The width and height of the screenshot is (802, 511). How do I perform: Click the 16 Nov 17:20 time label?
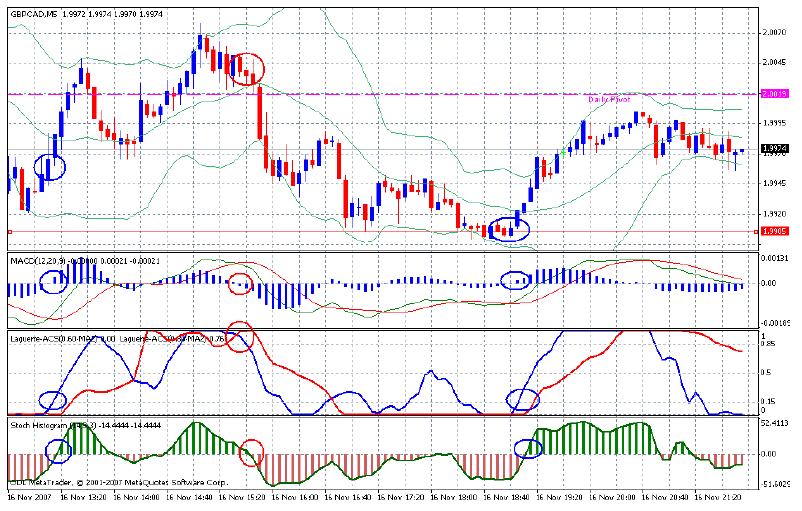pyautogui.click(x=400, y=497)
